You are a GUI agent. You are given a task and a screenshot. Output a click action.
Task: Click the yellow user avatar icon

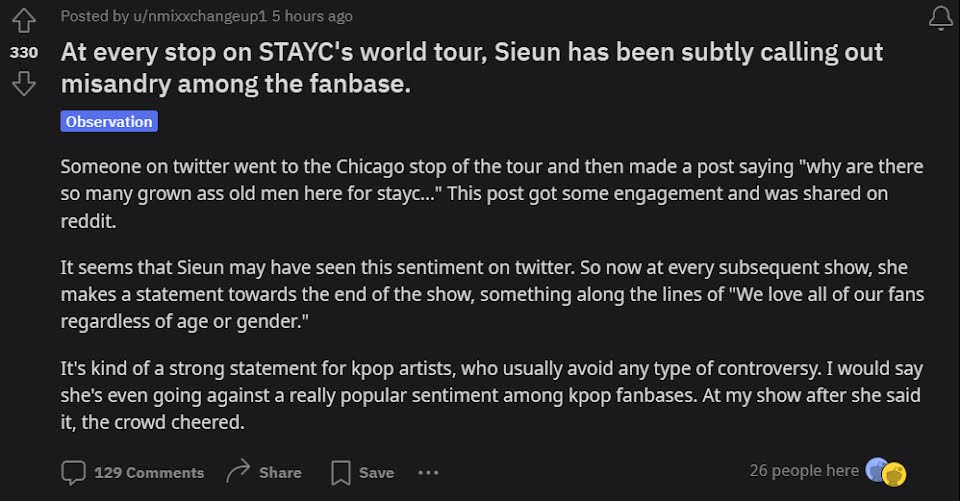pyautogui.click(x=894, y=473)
